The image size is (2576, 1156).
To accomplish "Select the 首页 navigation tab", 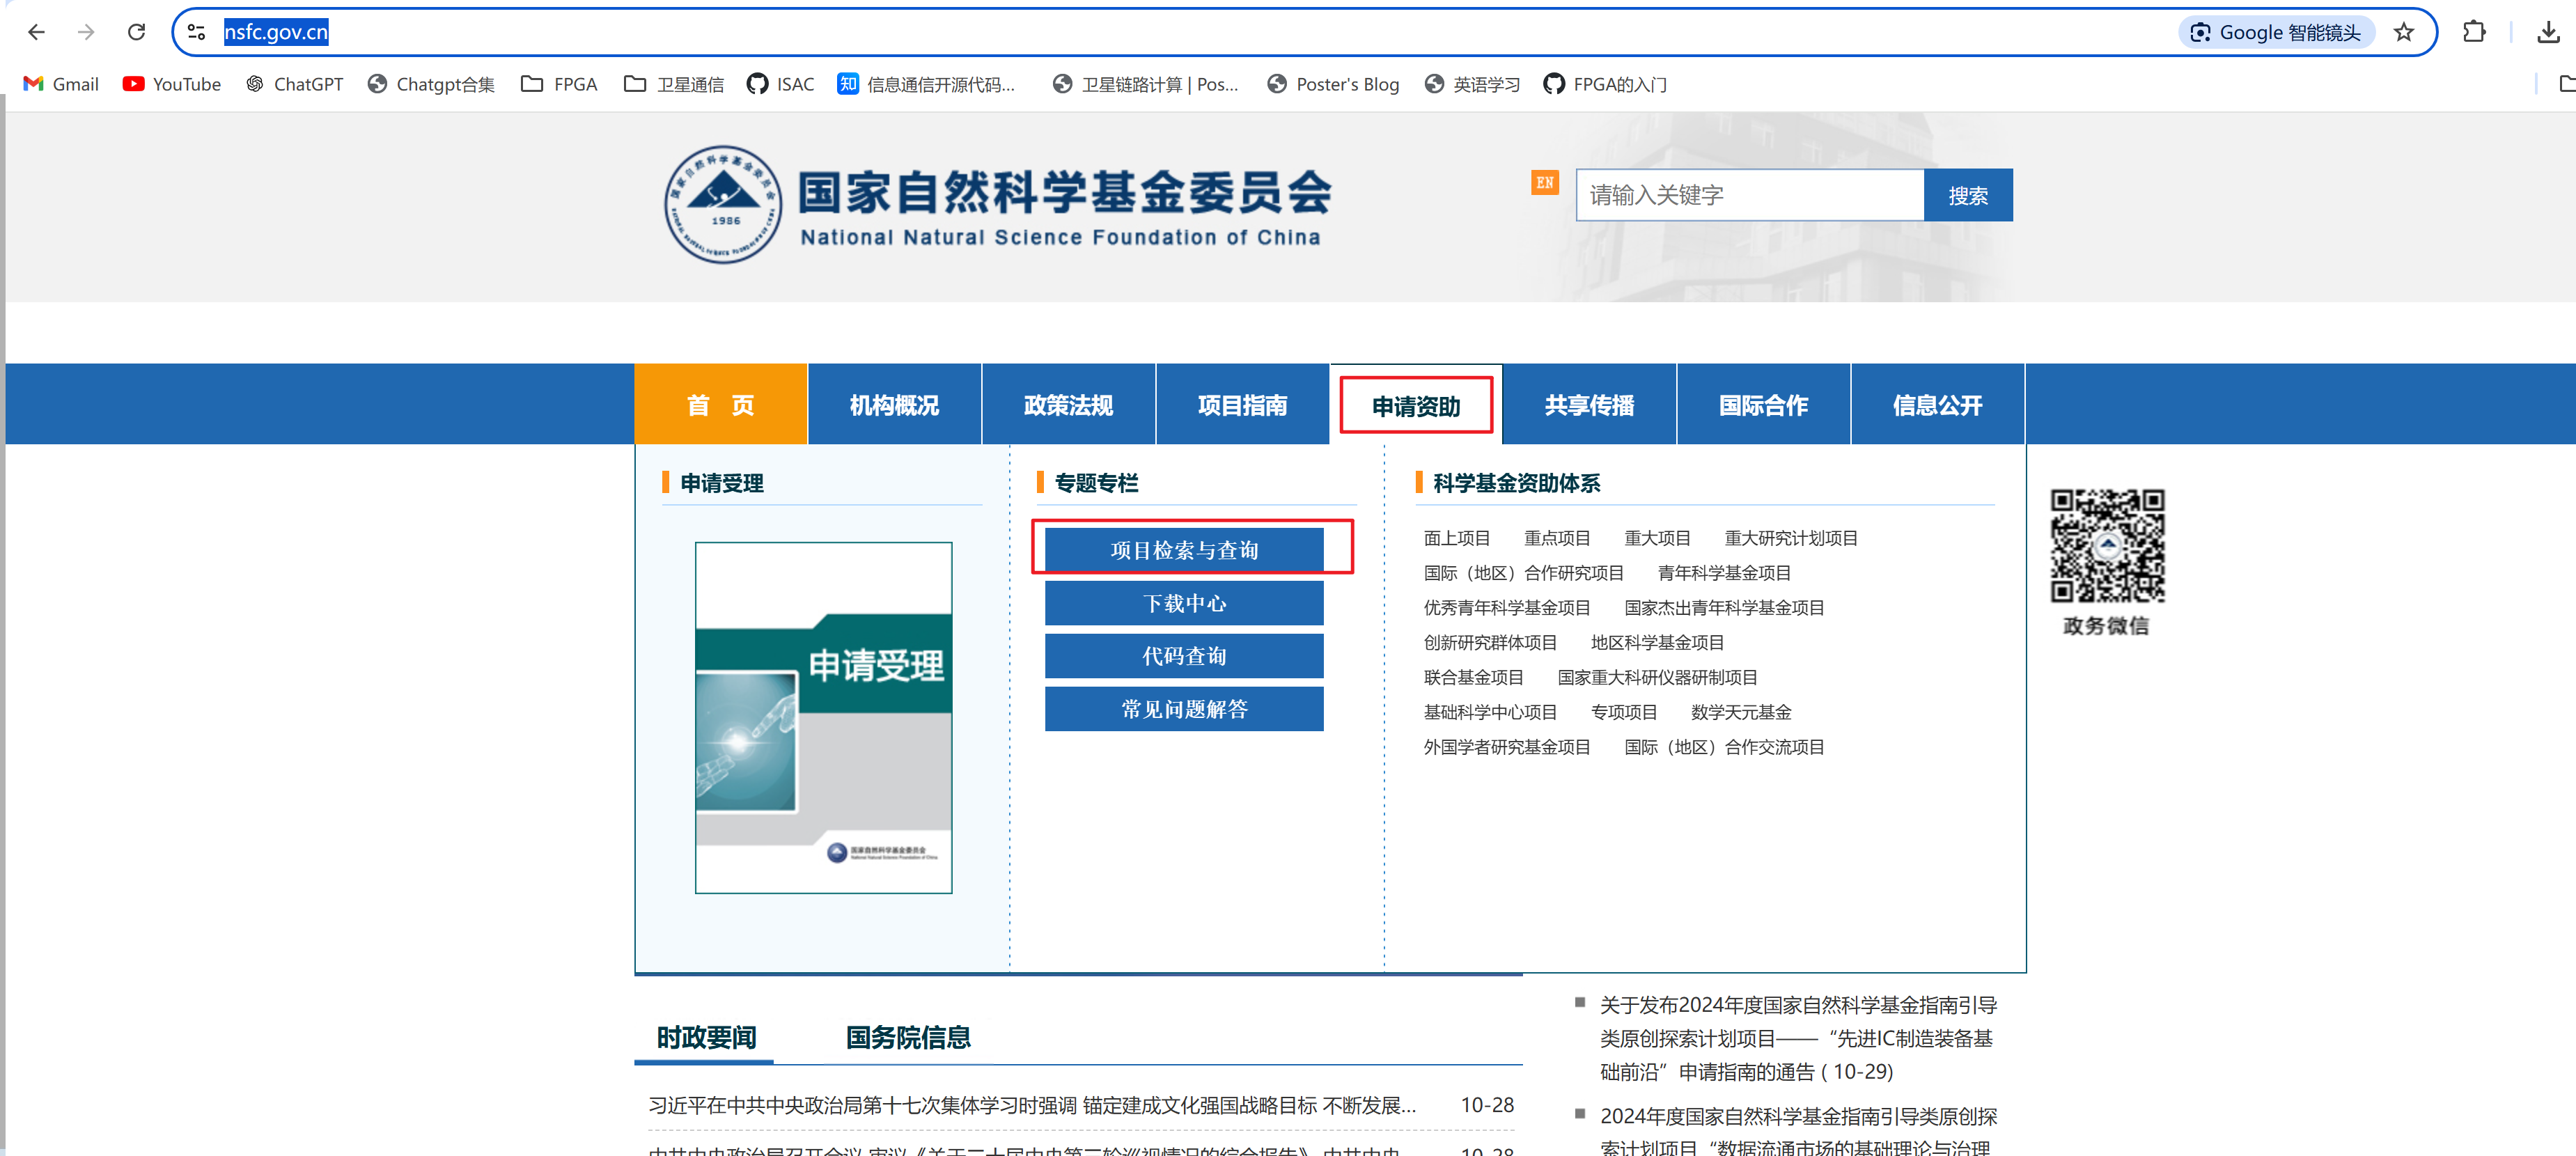I will click(720, 405).
